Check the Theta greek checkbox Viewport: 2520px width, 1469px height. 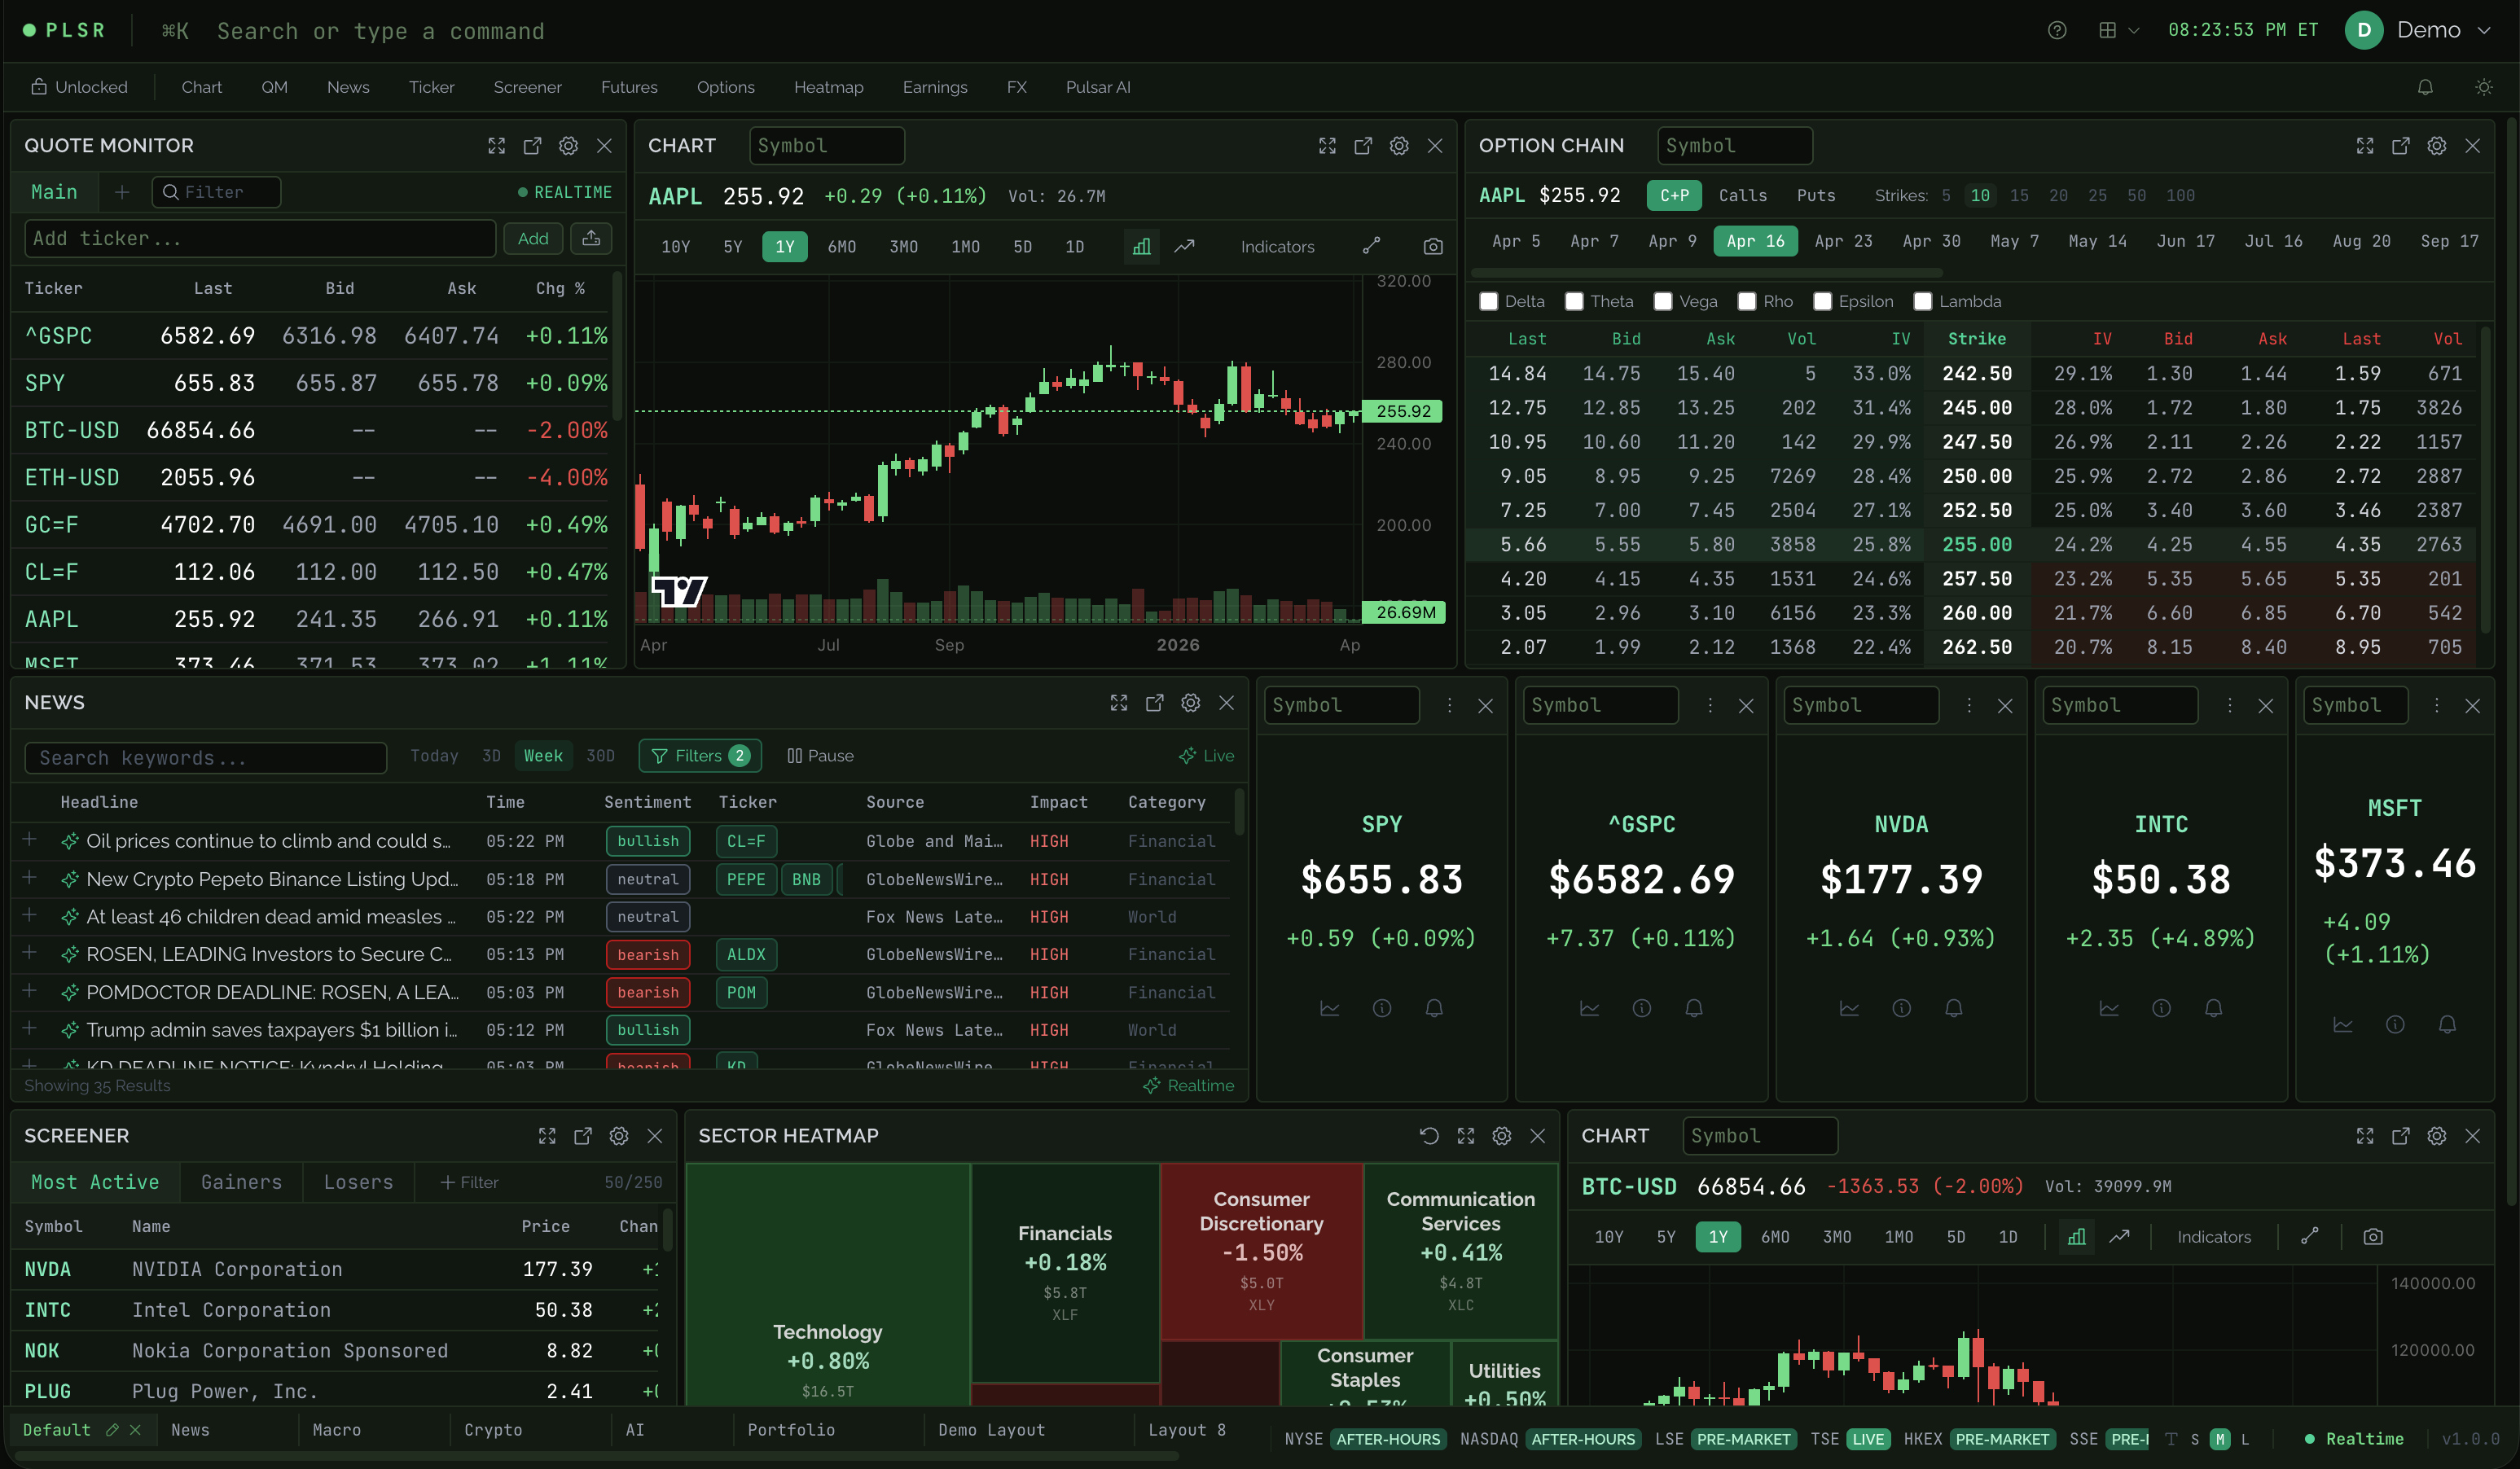[x=1575, y=301]
